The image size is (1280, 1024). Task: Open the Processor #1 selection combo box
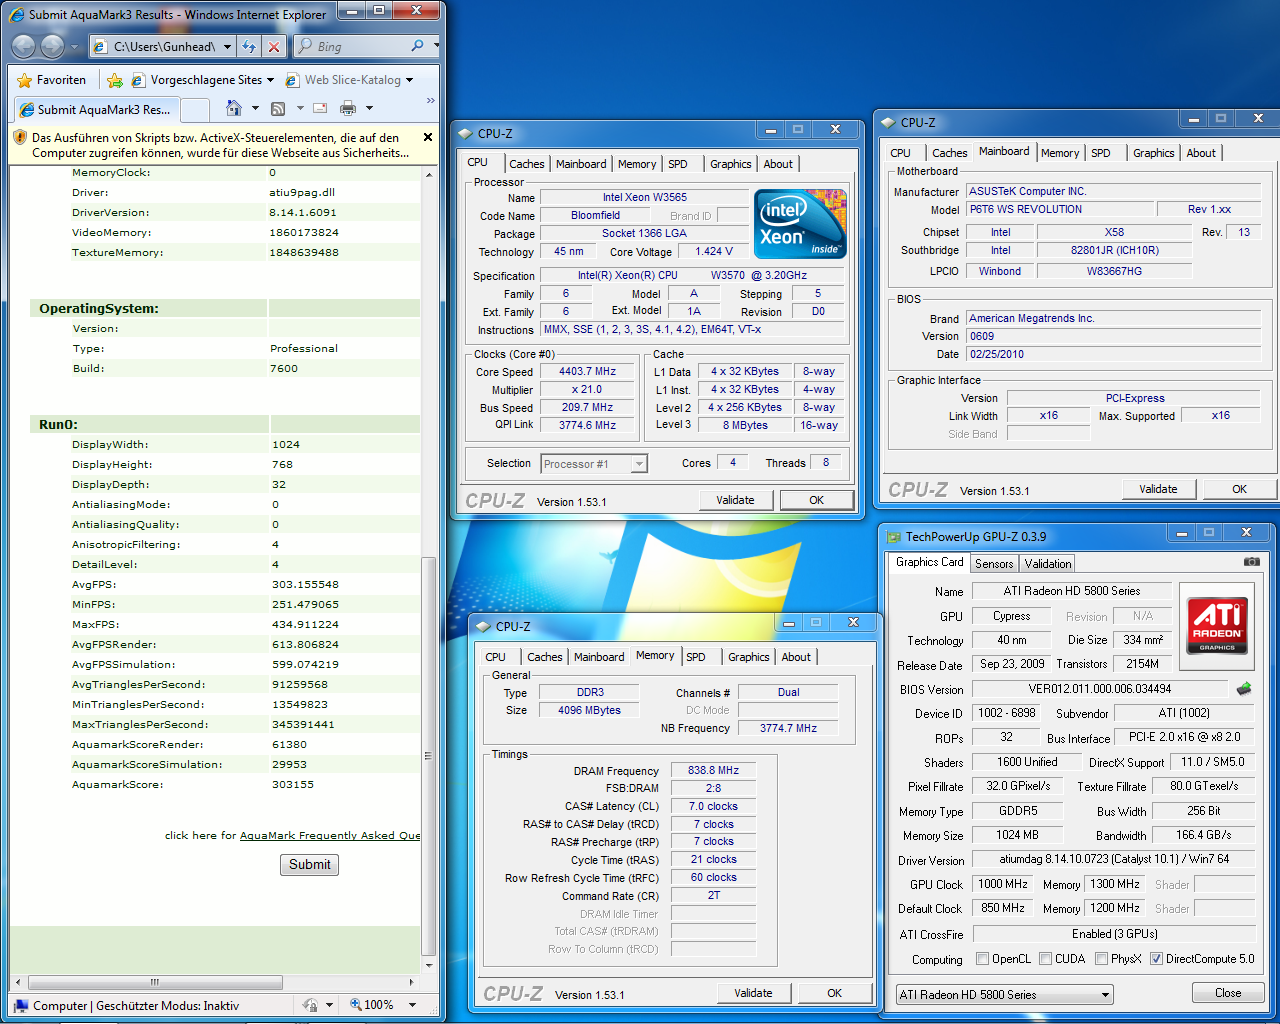pos(594,464)
